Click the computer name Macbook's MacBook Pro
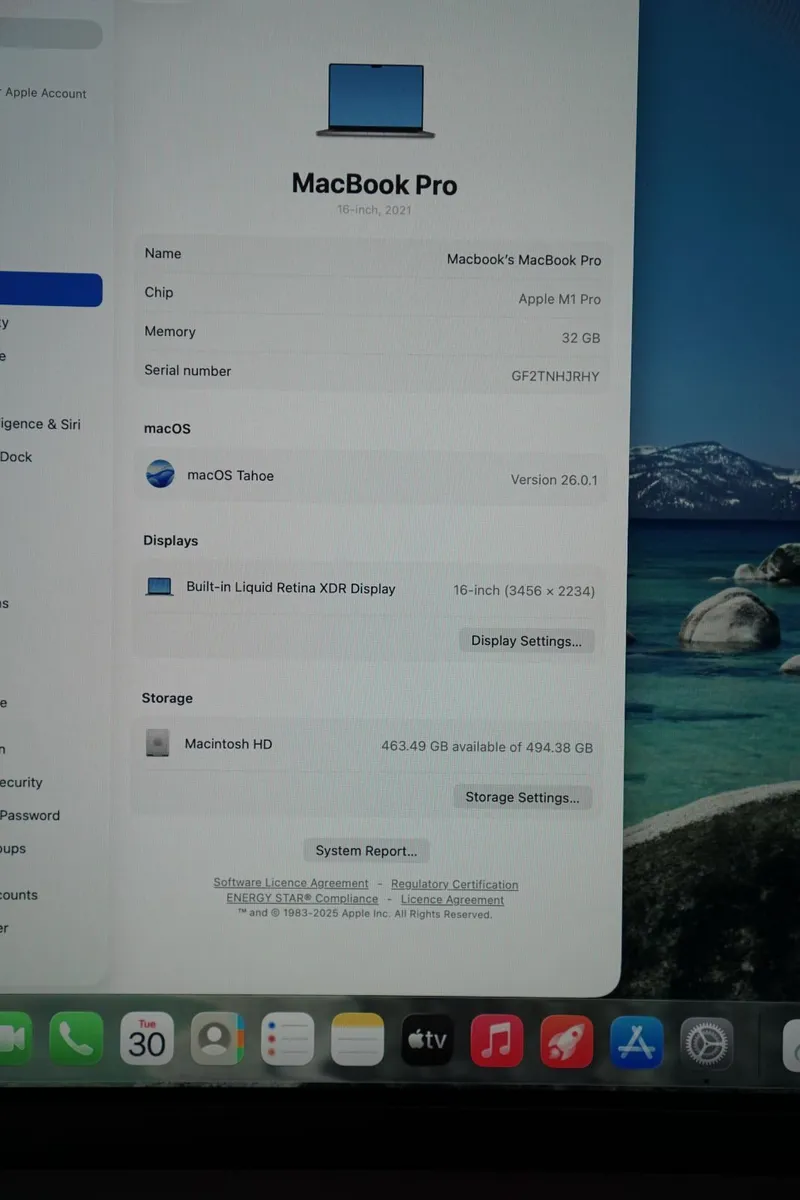The width and height of the screenshot is (800, 1200). (x=524, y=260)
